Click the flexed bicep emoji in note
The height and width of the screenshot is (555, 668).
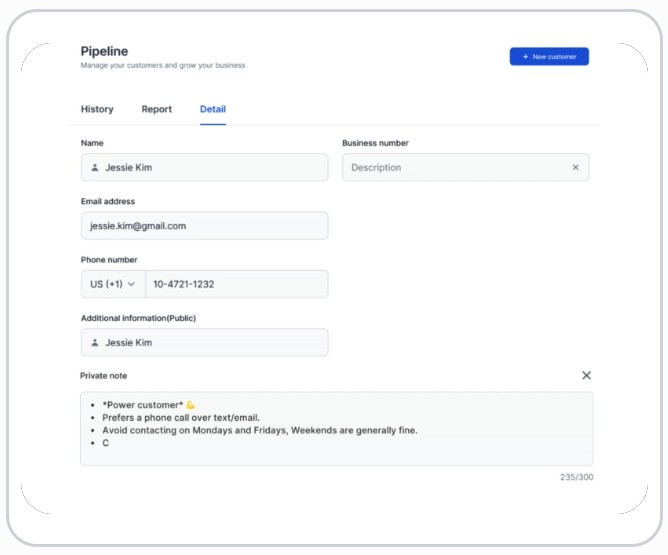tap(190, 405)
